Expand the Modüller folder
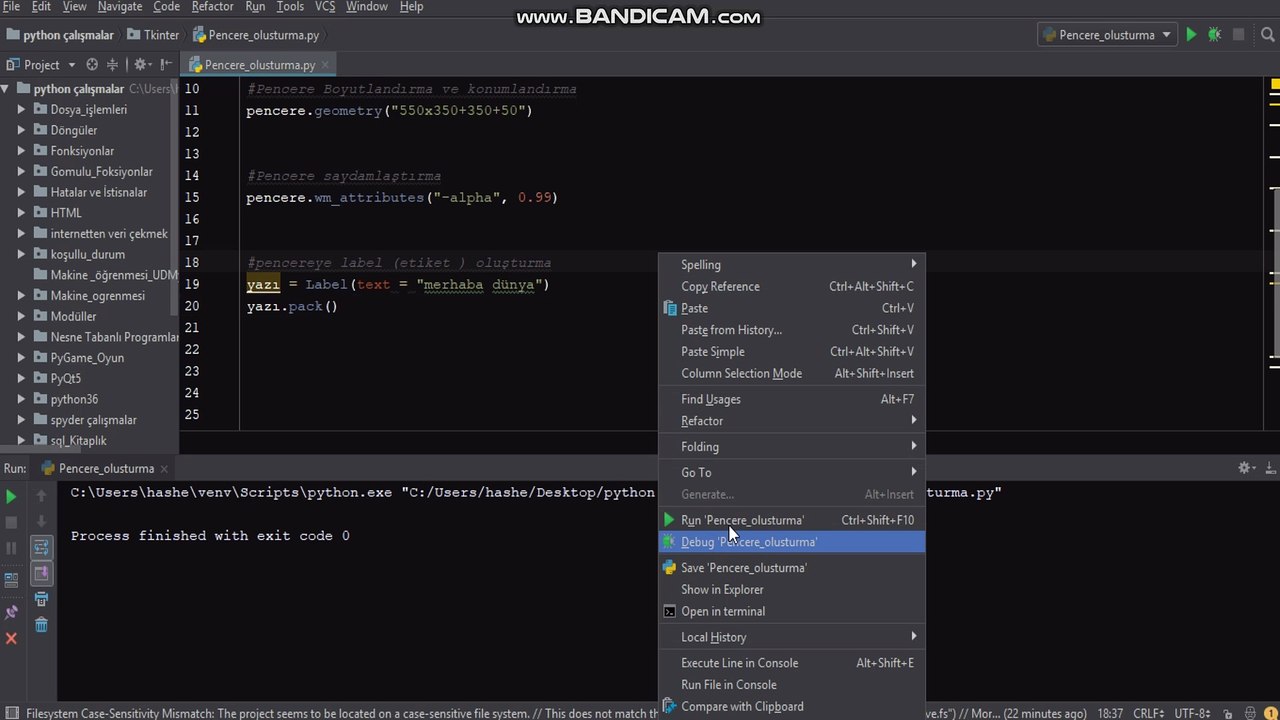Screen dimensions: 1280x720 click(x=21, y=316)
